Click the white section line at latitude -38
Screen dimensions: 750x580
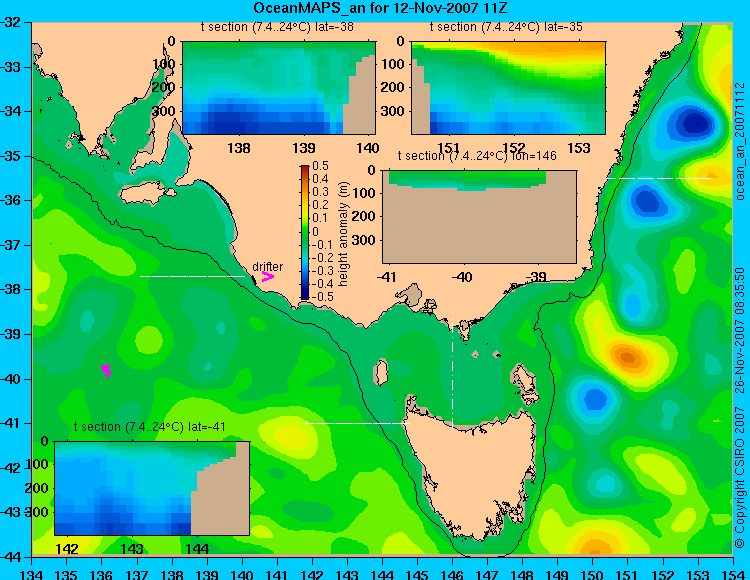pos(192,276)
